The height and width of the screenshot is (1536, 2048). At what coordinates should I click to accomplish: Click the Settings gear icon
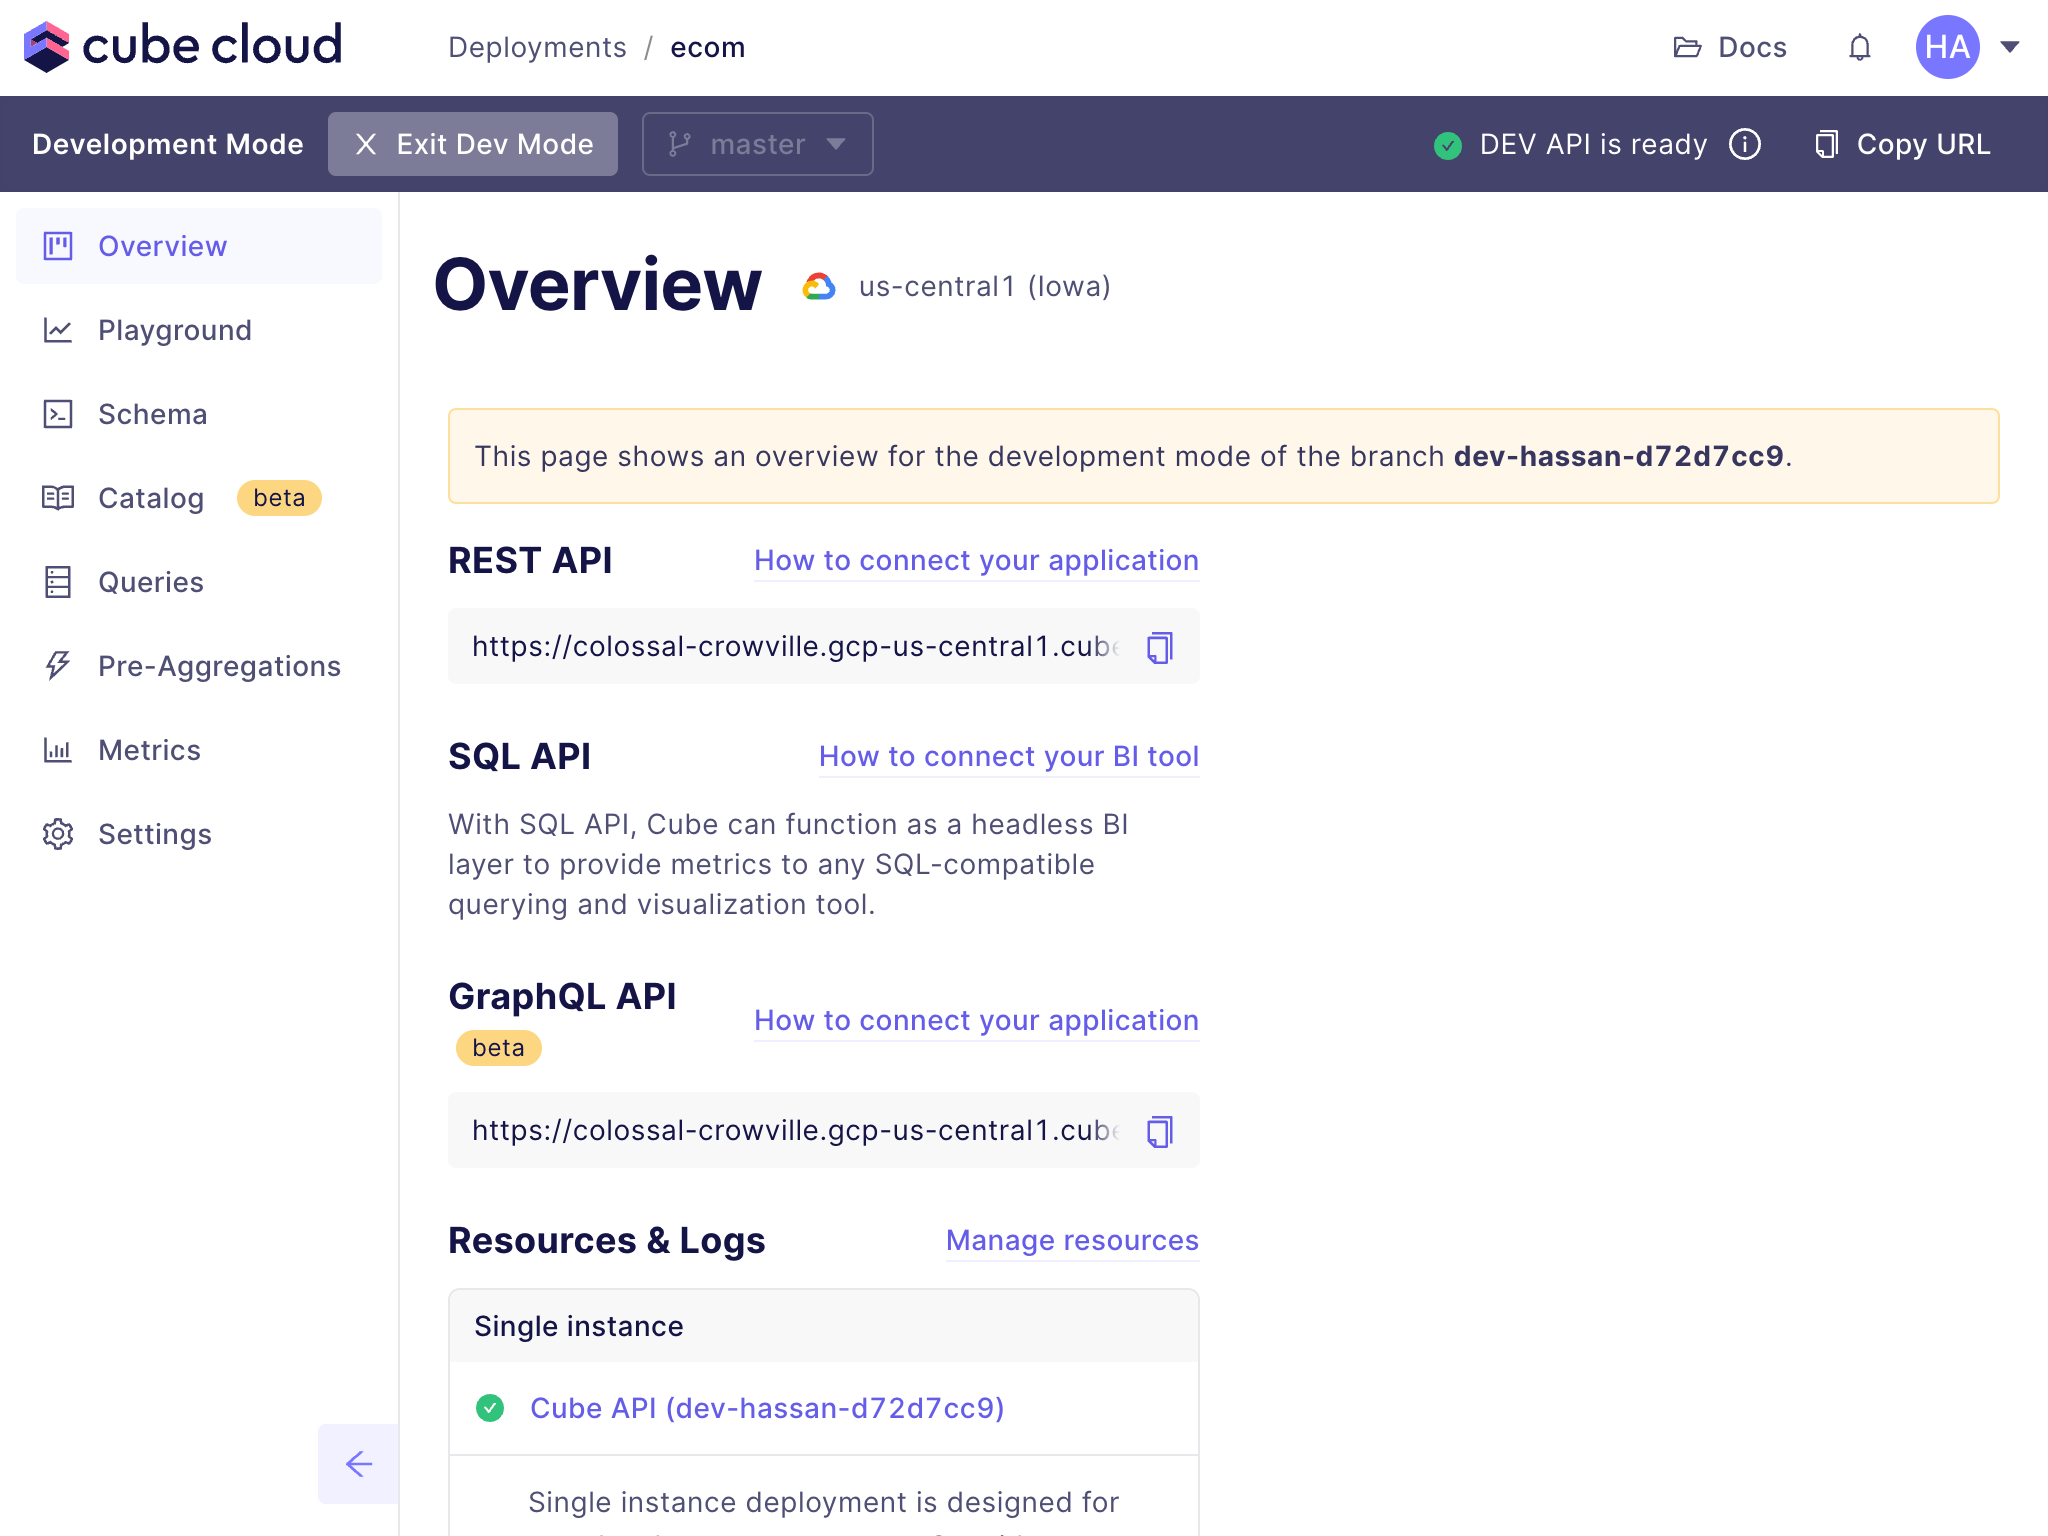coord(58,834)
